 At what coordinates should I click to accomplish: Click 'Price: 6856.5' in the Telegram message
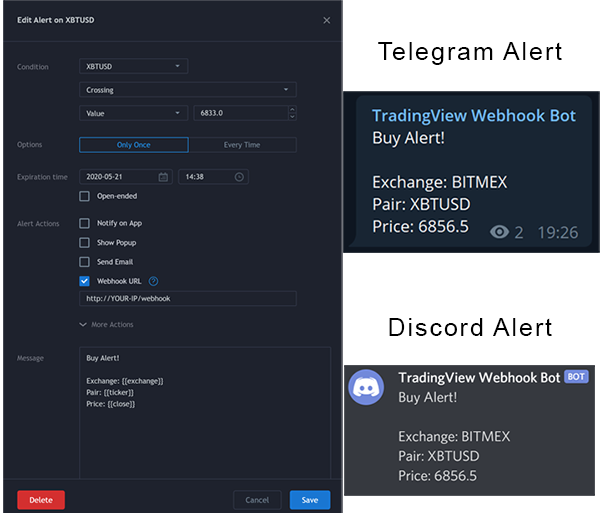click(x=420, y=226)
